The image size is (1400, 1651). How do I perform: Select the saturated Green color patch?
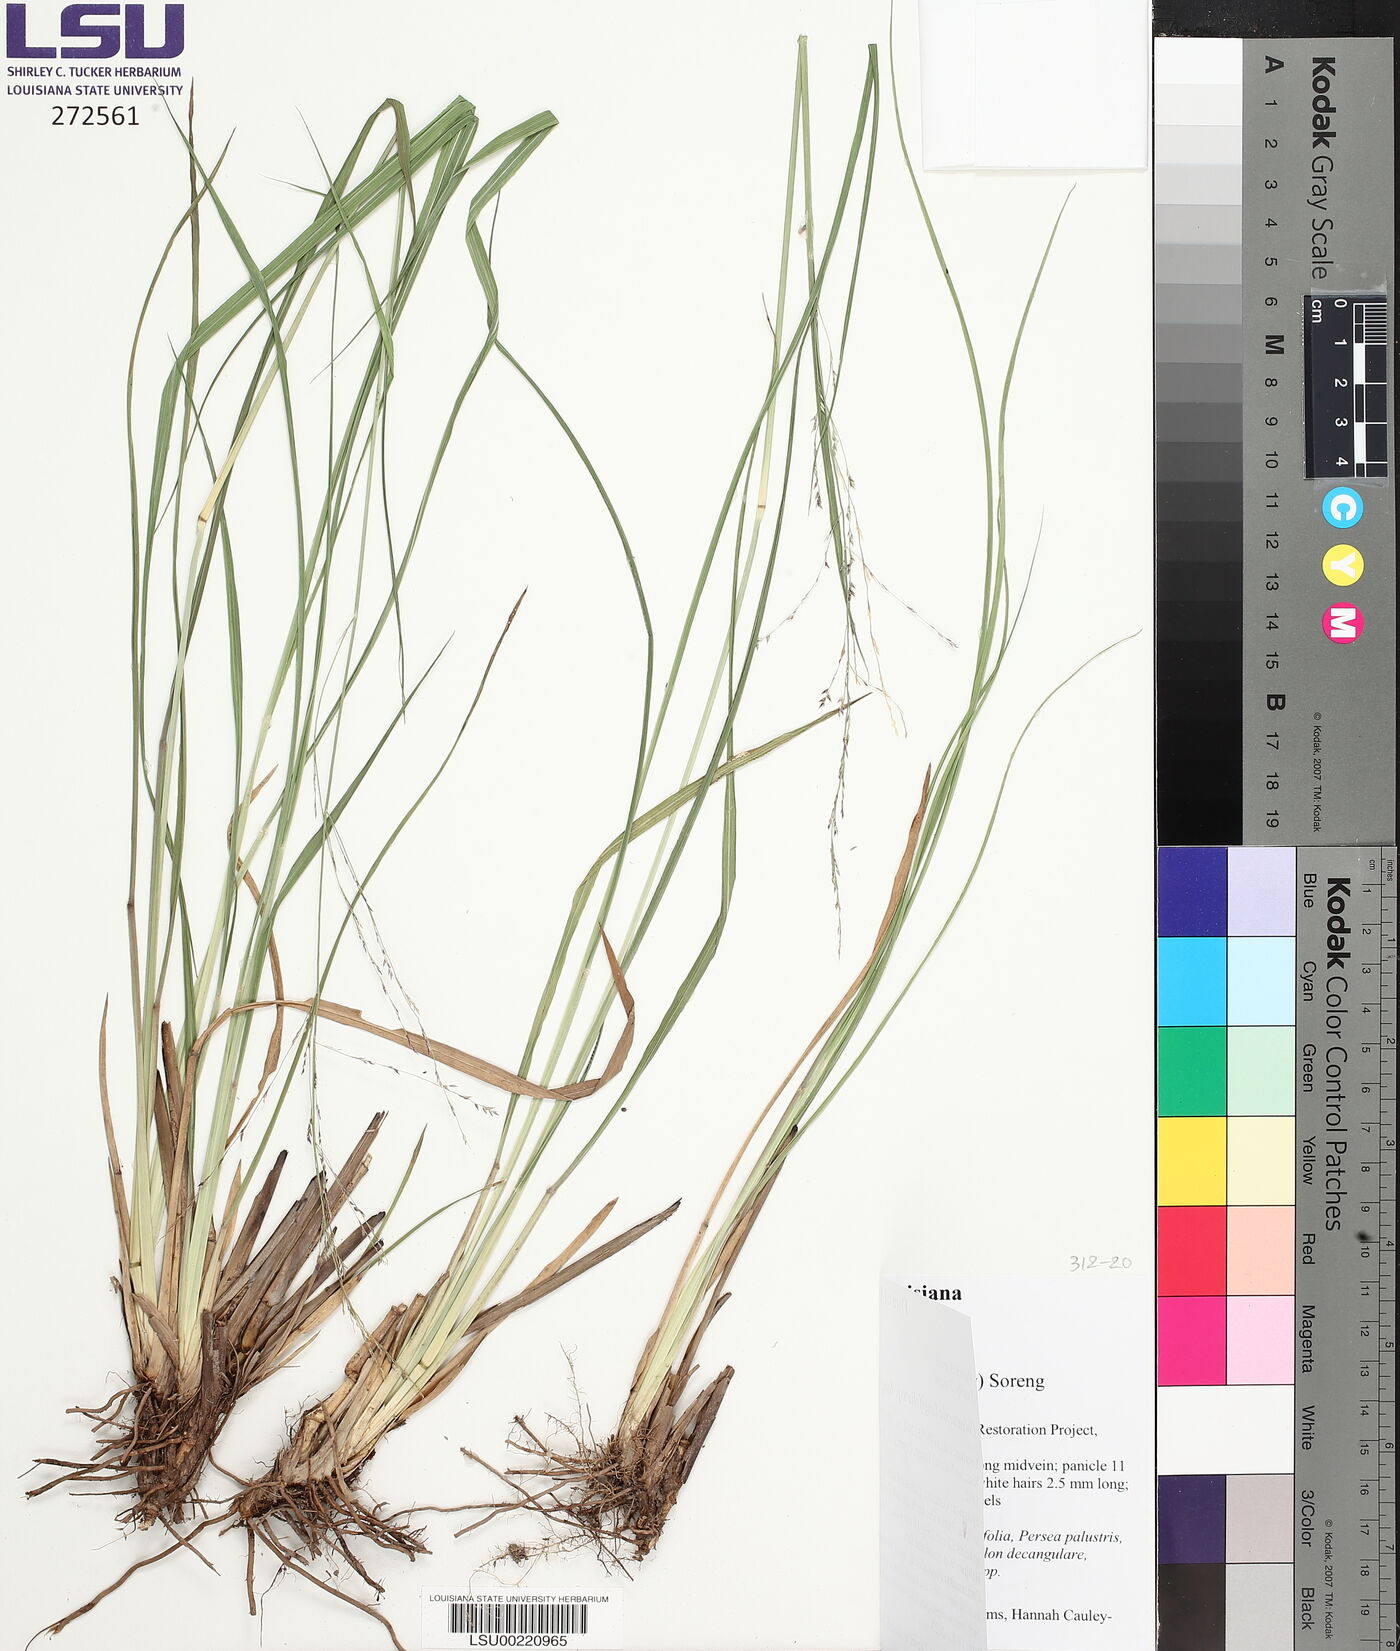(x=1192, y=1071)
